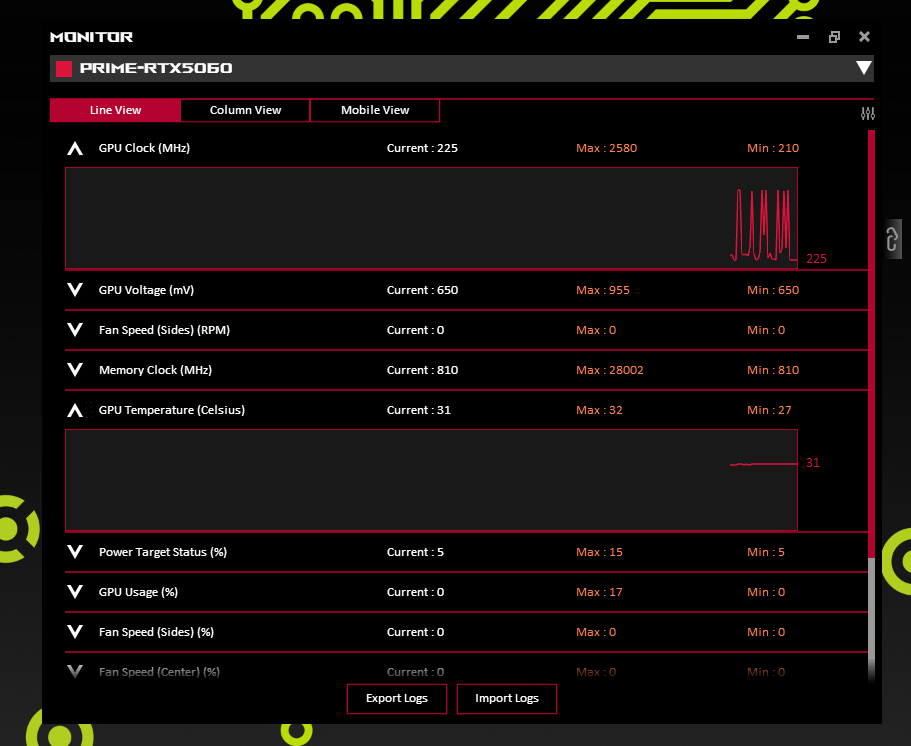Click the 225 readout beside the clock graph
911x746 pixels.
coord(816,259)
